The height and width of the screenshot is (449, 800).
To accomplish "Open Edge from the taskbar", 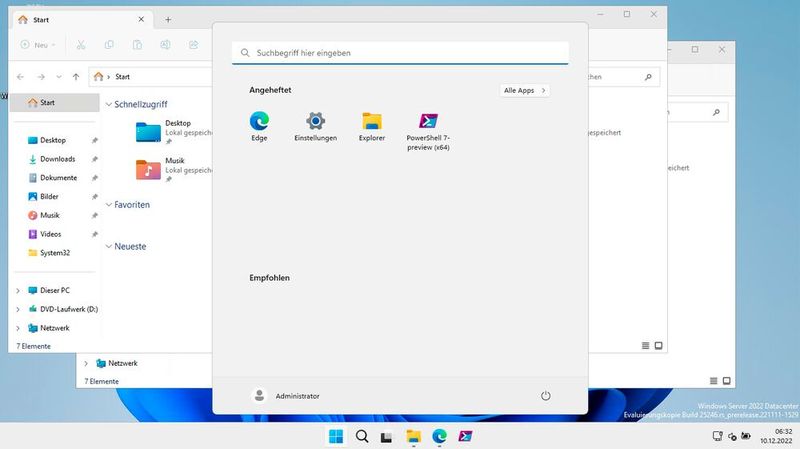I will [x=439, y=436].
